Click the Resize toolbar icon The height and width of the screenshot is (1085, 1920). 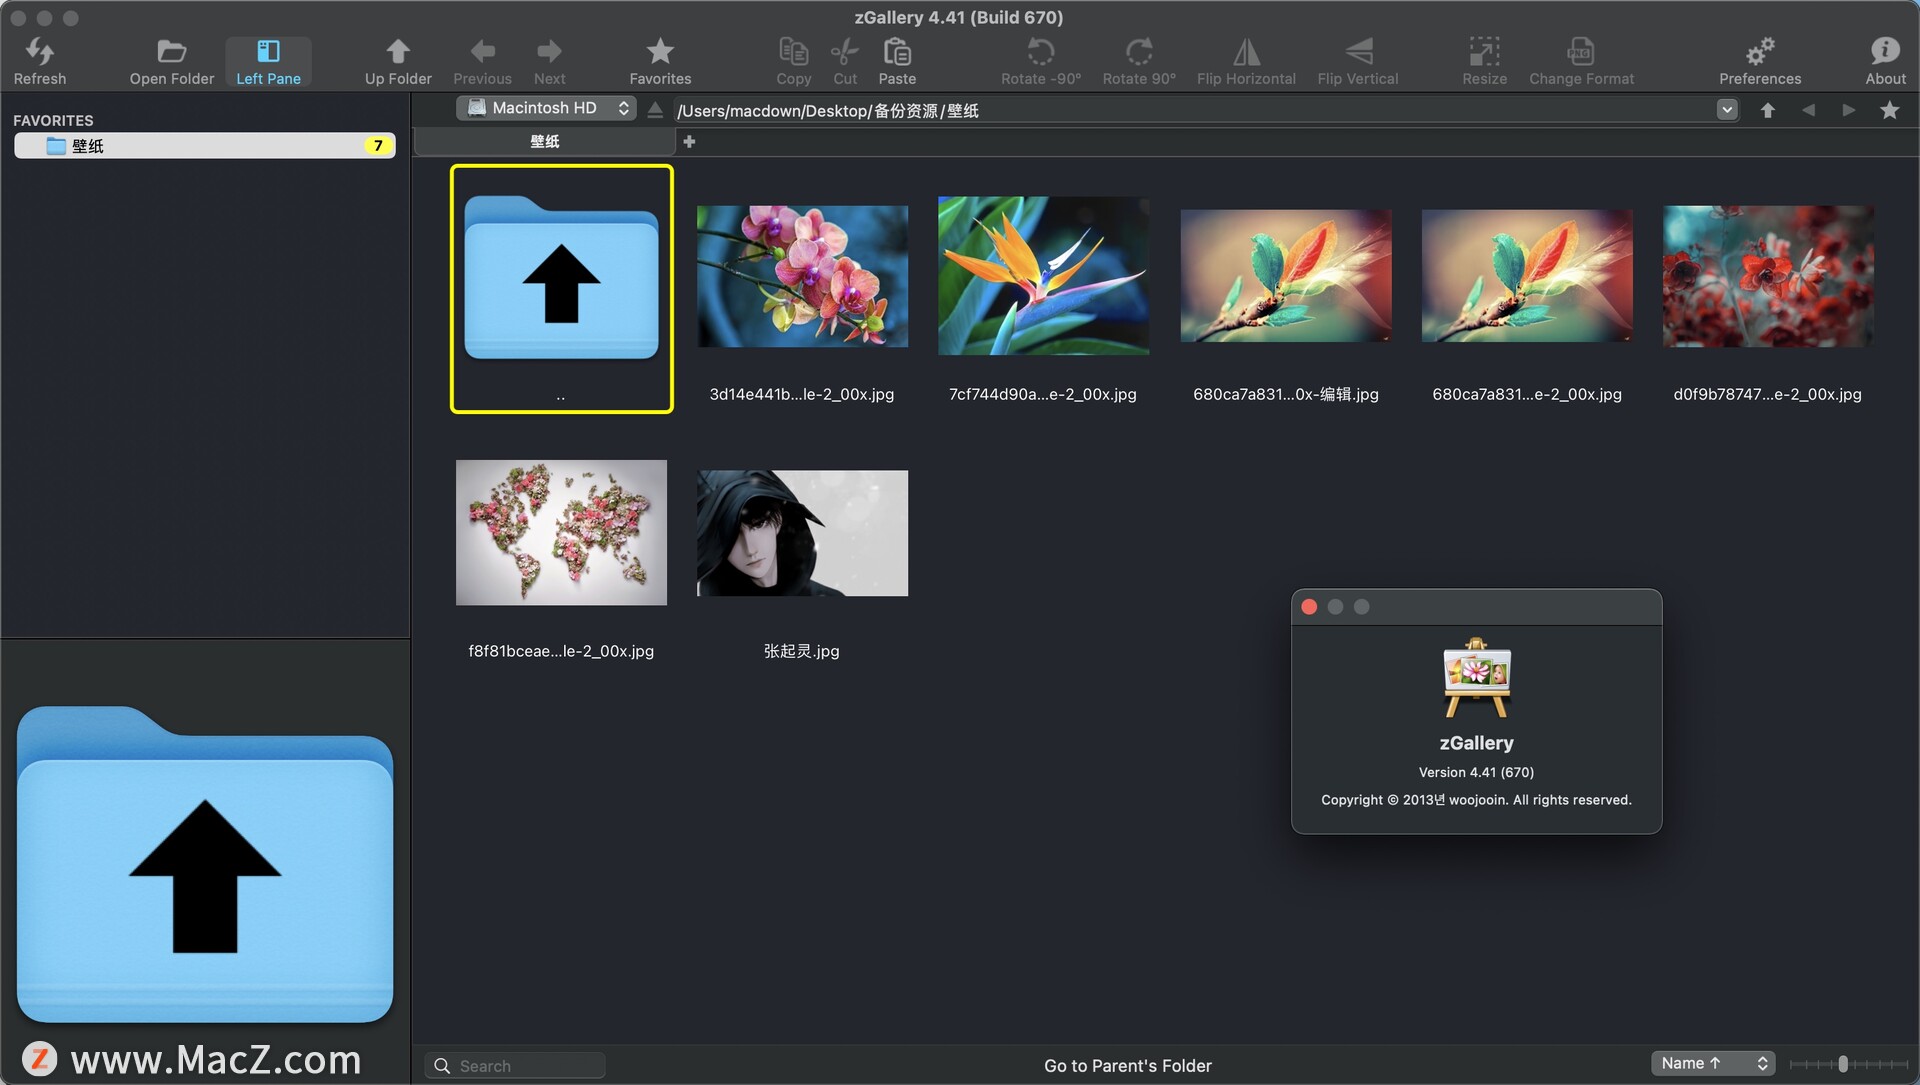point(1484,51)
